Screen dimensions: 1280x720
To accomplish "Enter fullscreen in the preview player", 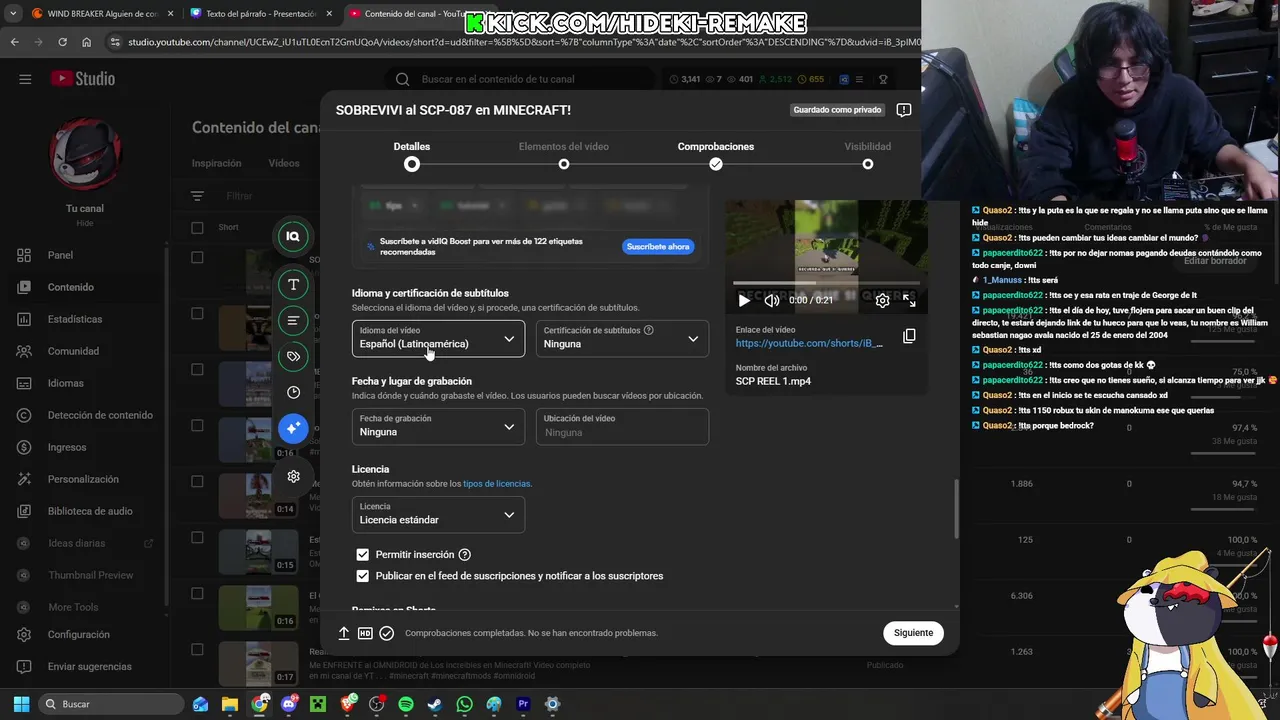I will tap(909, 300).
